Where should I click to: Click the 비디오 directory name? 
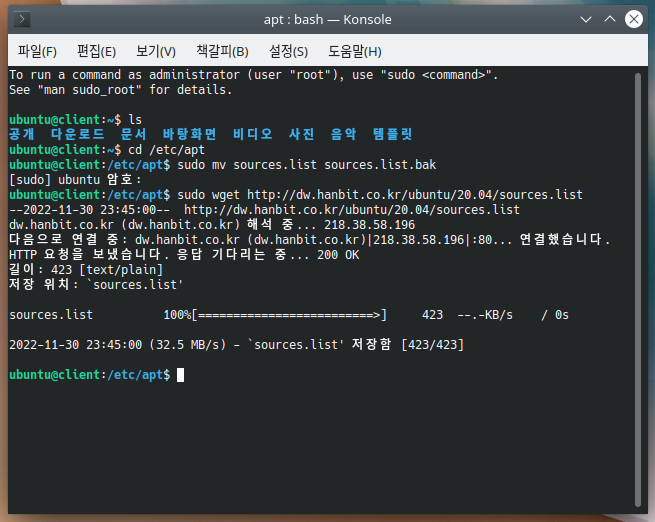coord(252,134)
